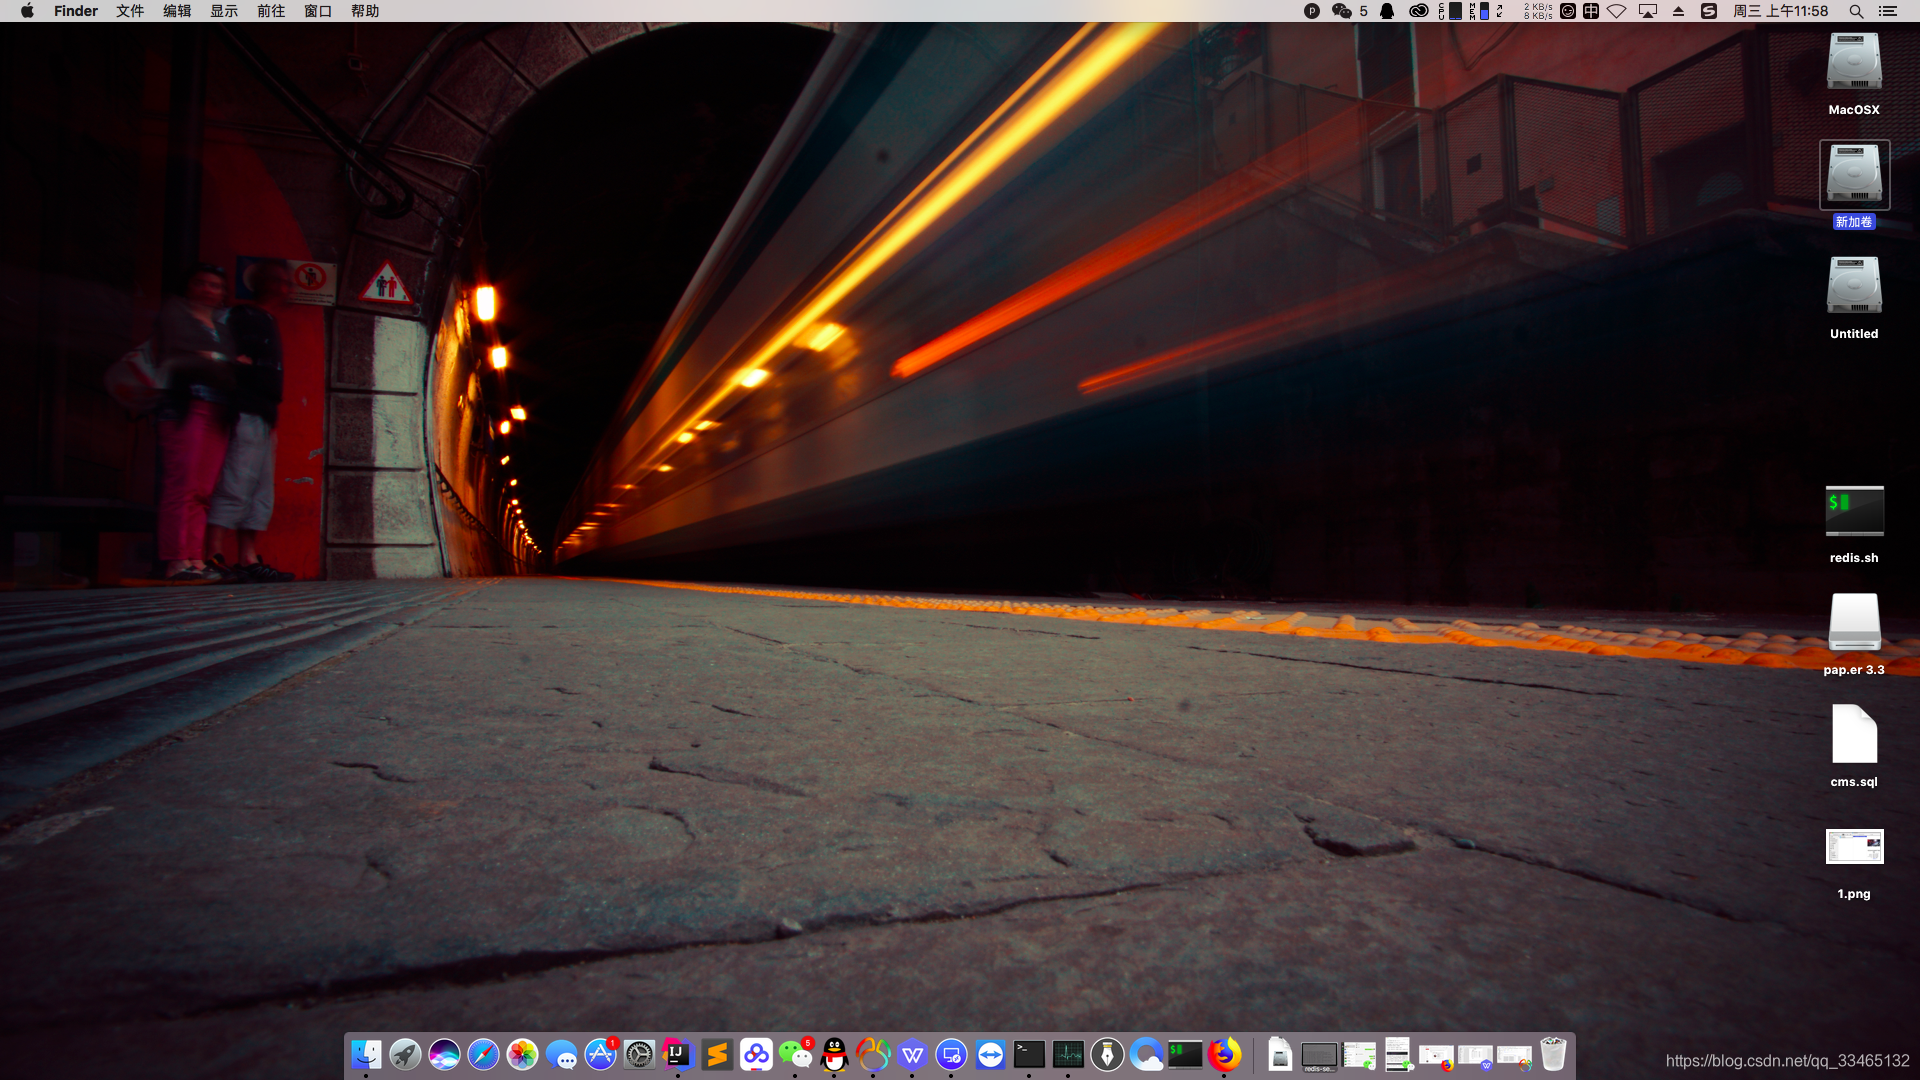Launch Firefox from the dock

[1224, 1054]
